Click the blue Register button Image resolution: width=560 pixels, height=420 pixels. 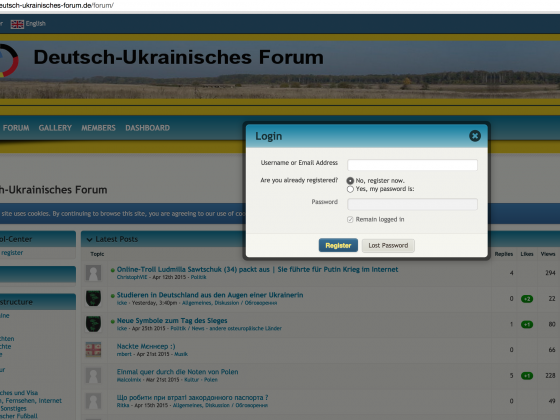[338, 245]
